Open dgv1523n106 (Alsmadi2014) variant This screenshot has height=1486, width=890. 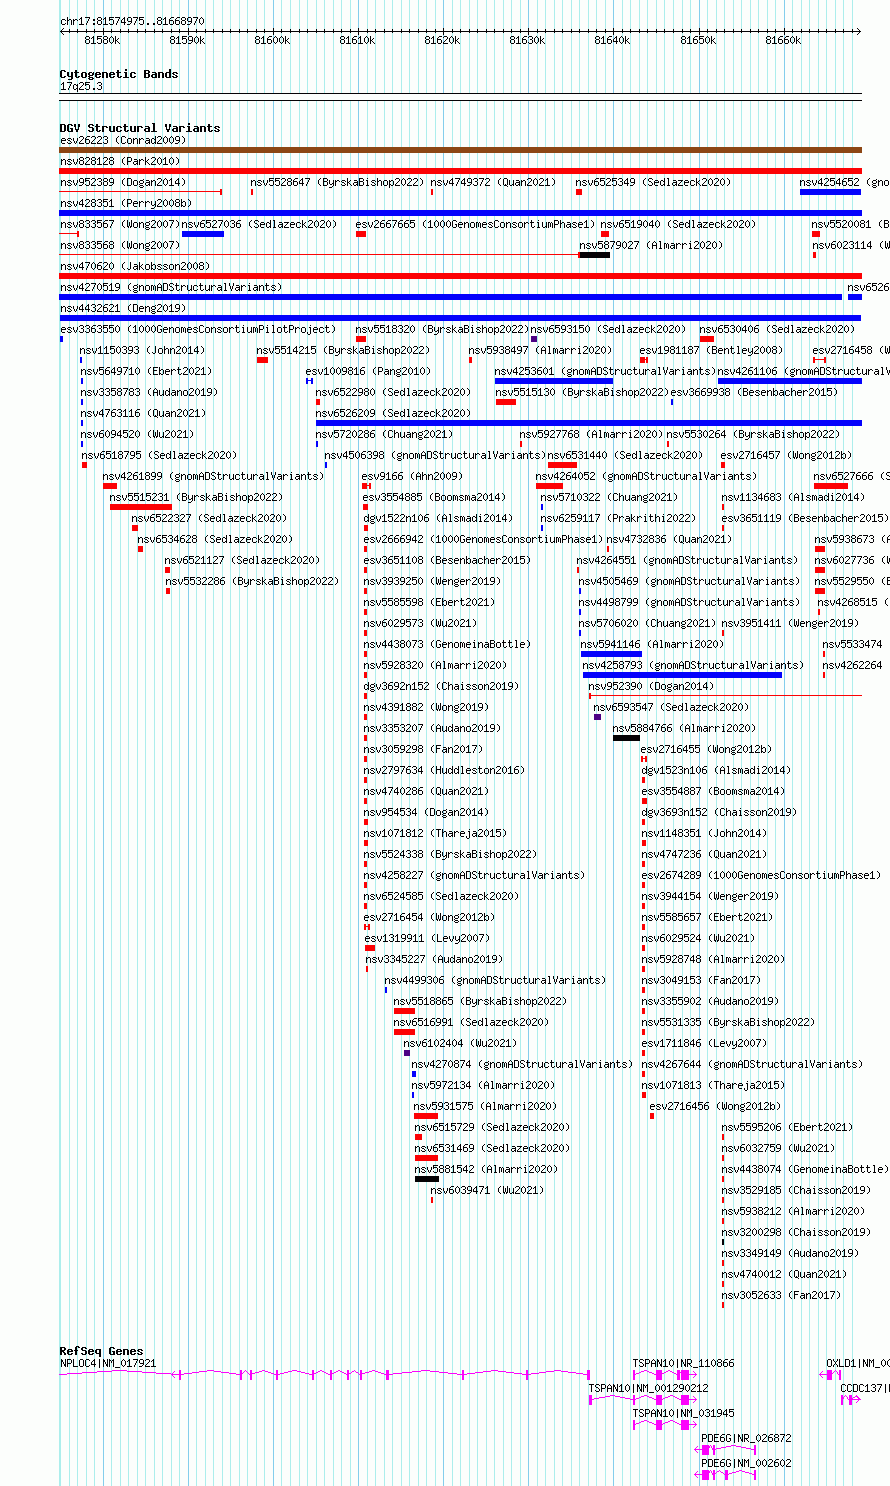pos(716,770)
